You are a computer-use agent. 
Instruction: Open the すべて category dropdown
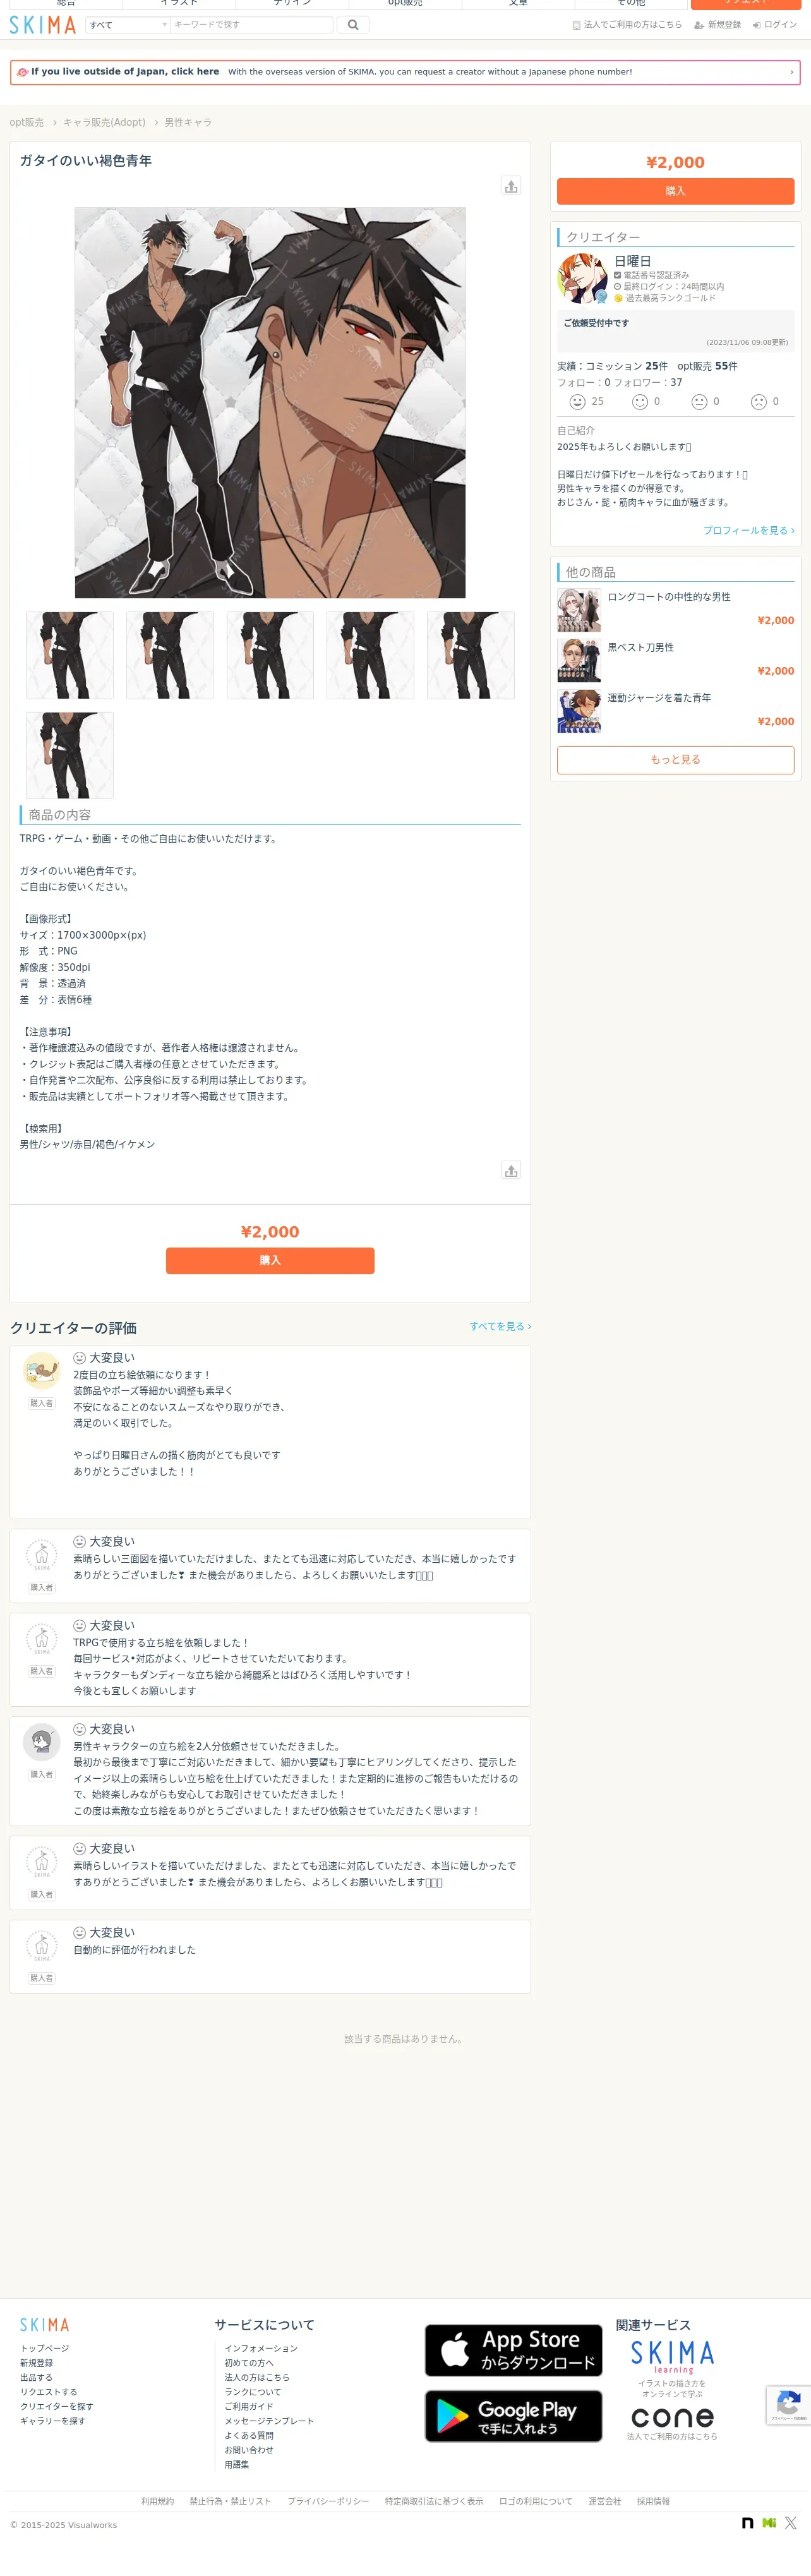click(128, 24)
